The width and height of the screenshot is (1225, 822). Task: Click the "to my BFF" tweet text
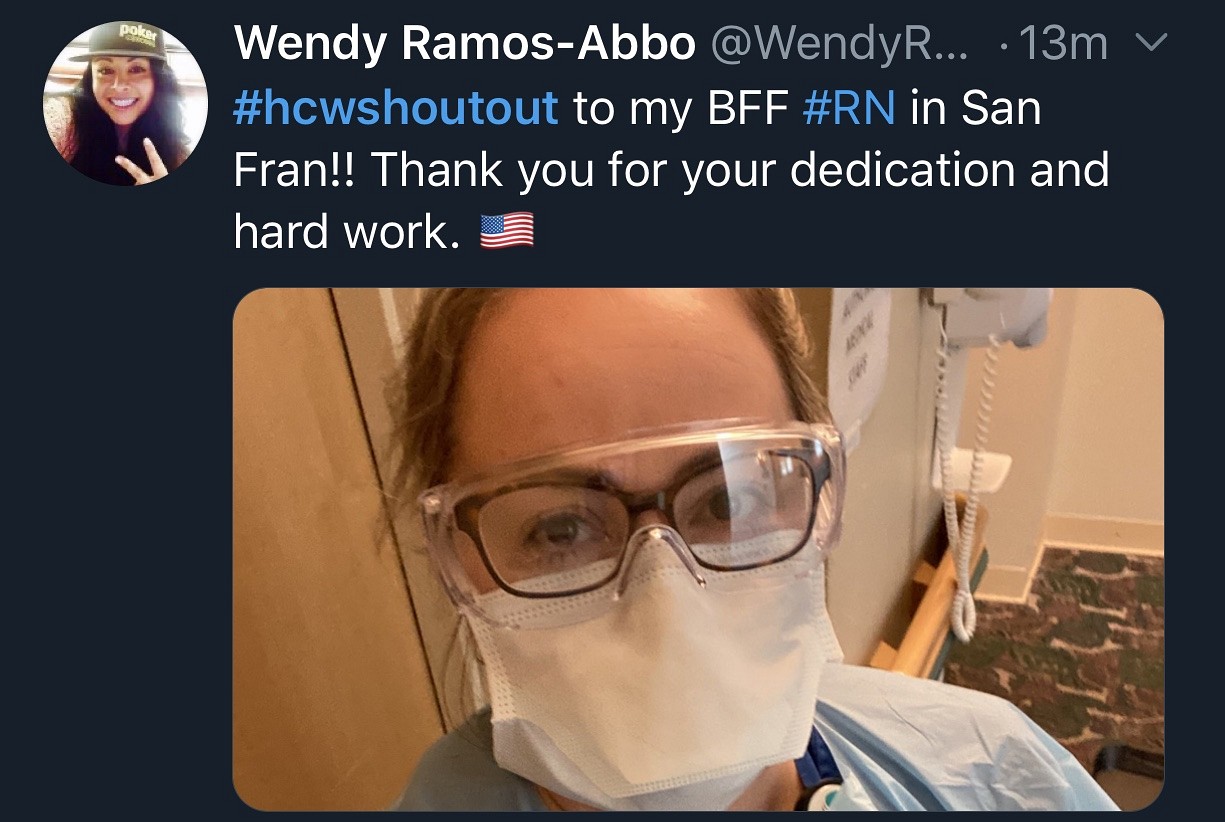coord(681,108)
